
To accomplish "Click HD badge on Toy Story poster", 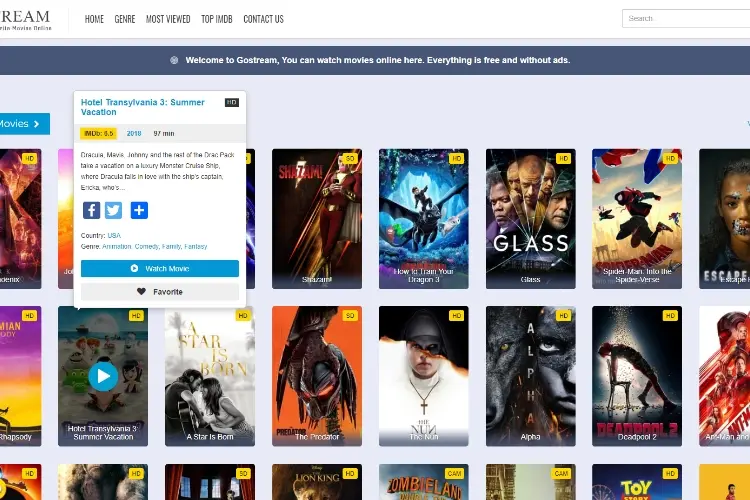I will [670, 473].
